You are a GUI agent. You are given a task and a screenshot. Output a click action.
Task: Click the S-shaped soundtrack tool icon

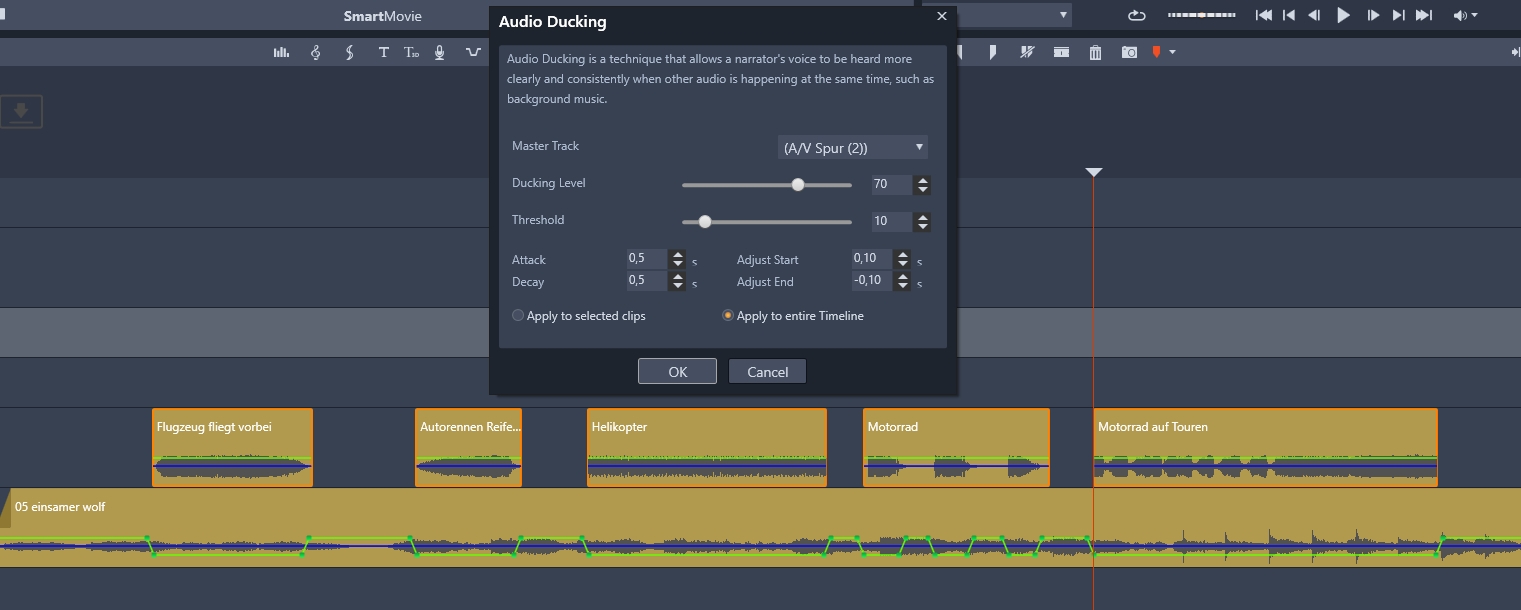point(349,52)
